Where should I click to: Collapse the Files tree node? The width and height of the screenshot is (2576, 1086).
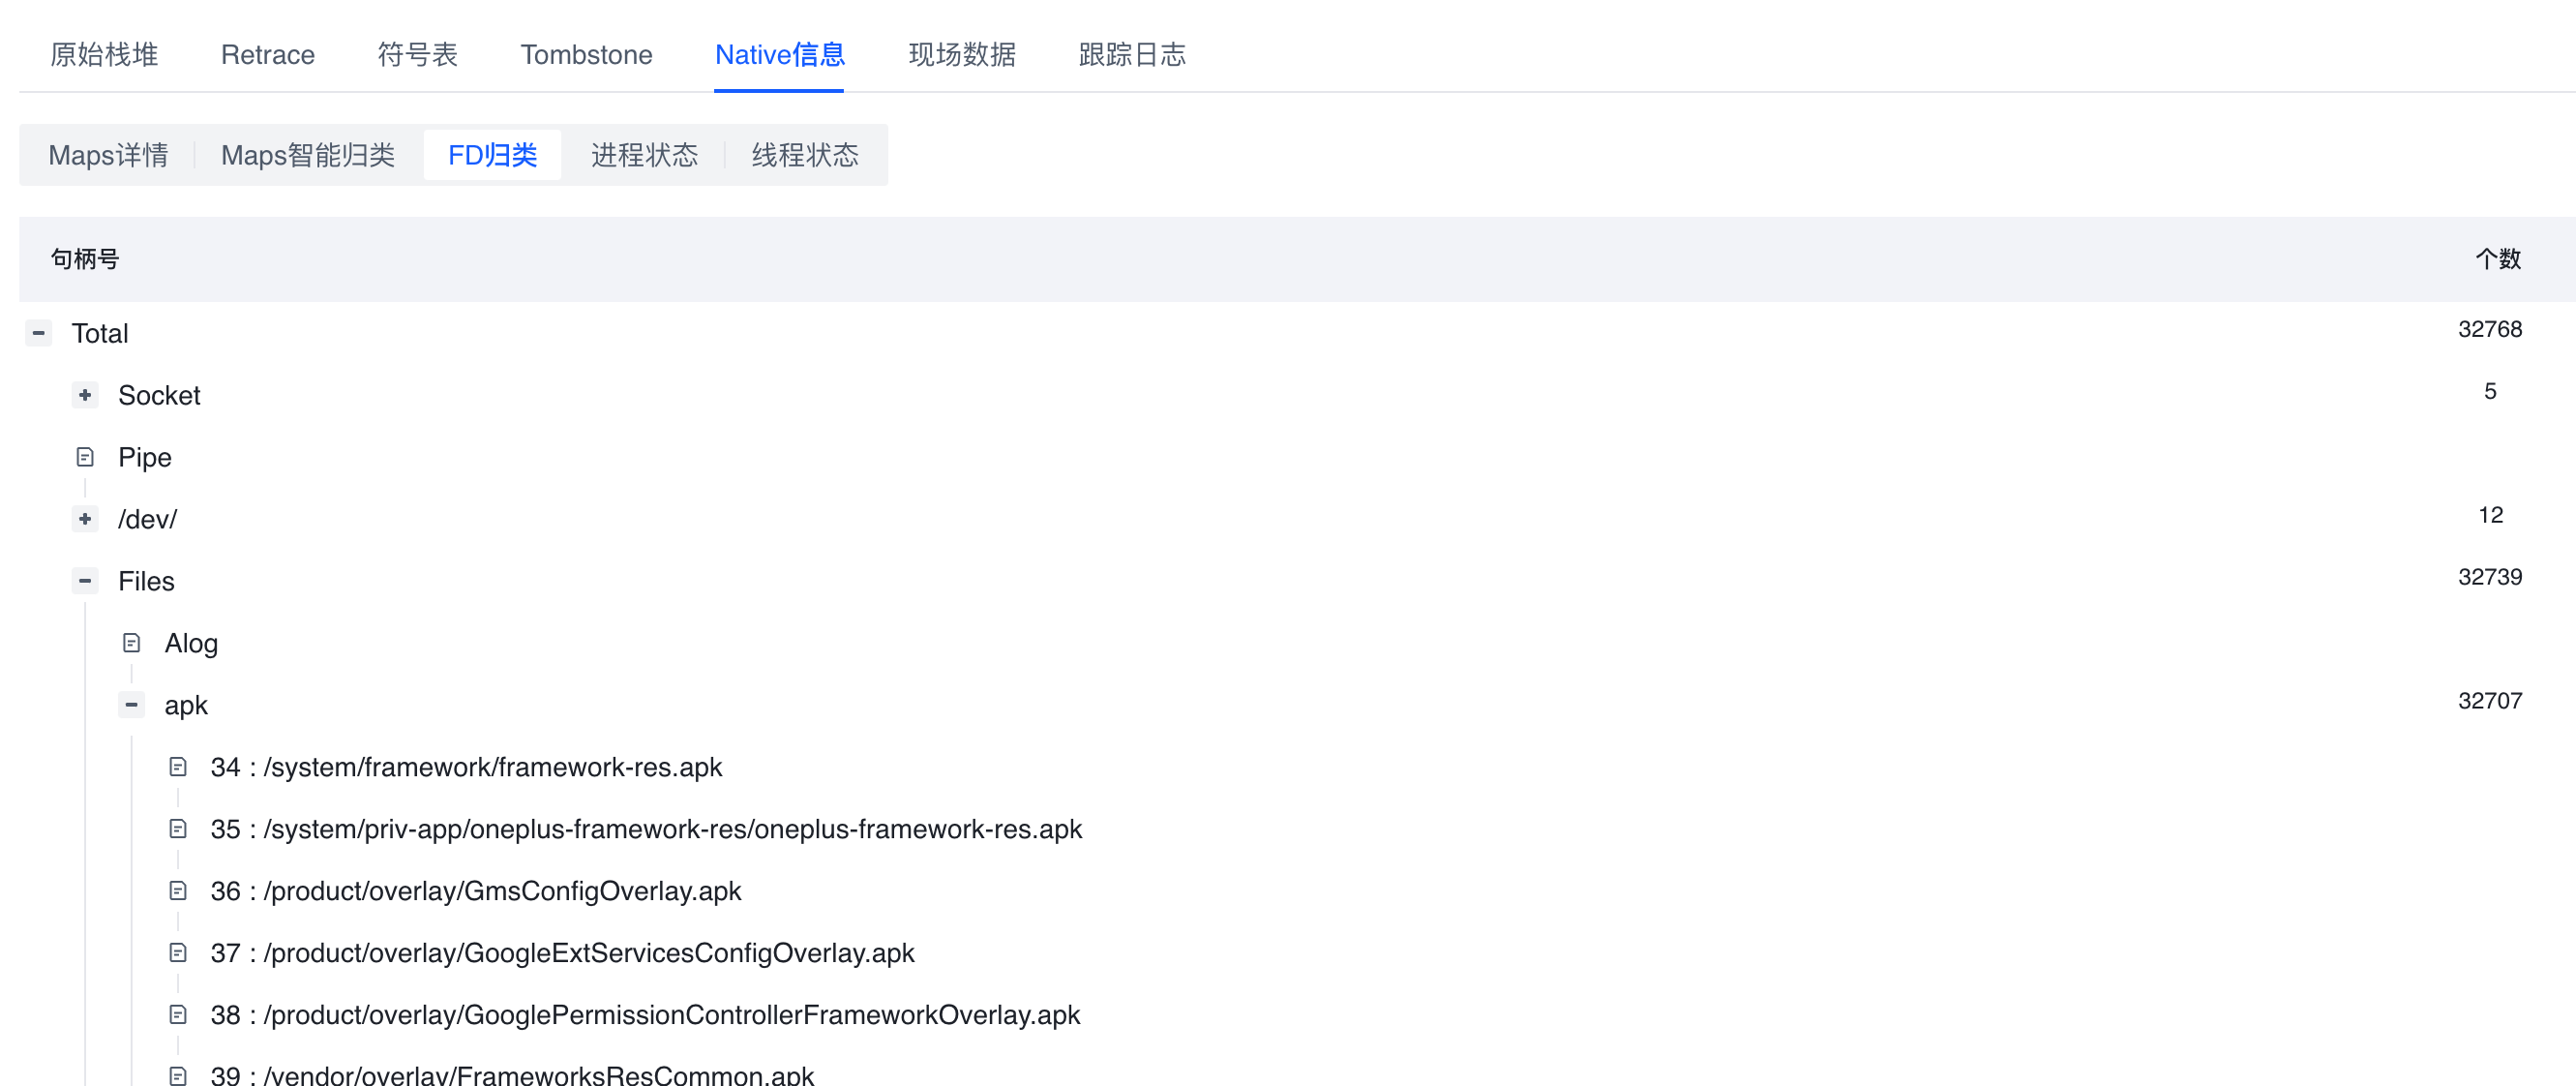pos(85,581)
